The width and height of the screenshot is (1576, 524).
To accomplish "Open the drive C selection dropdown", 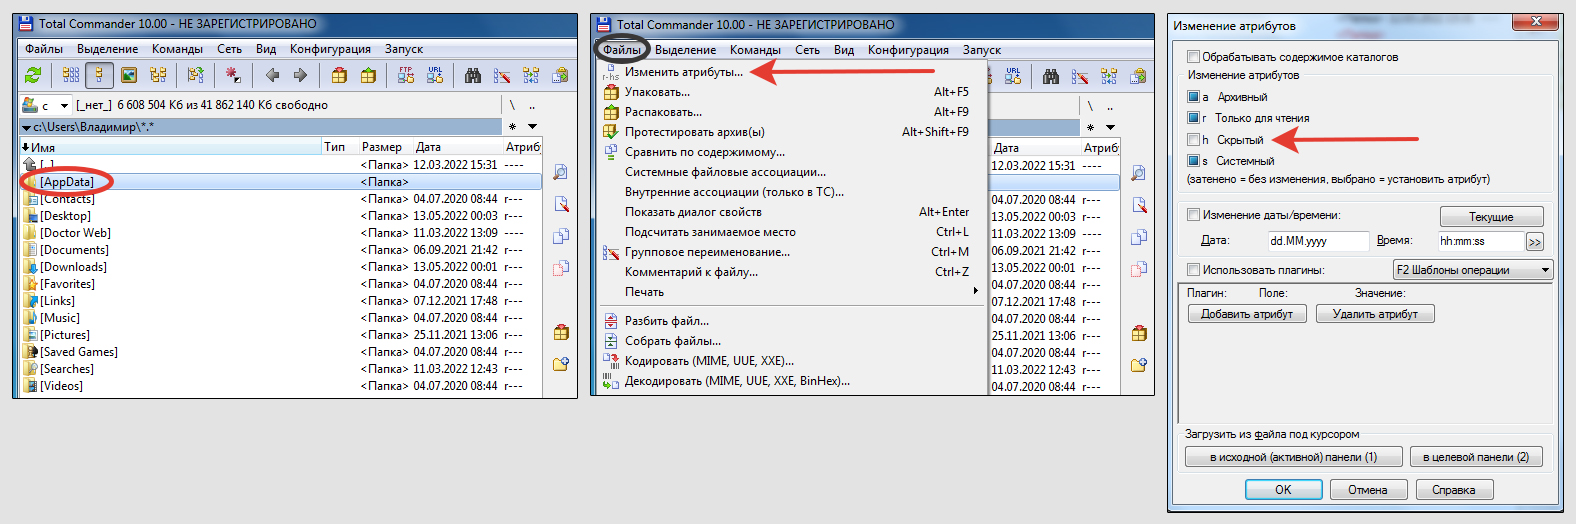I will (64, 105).
